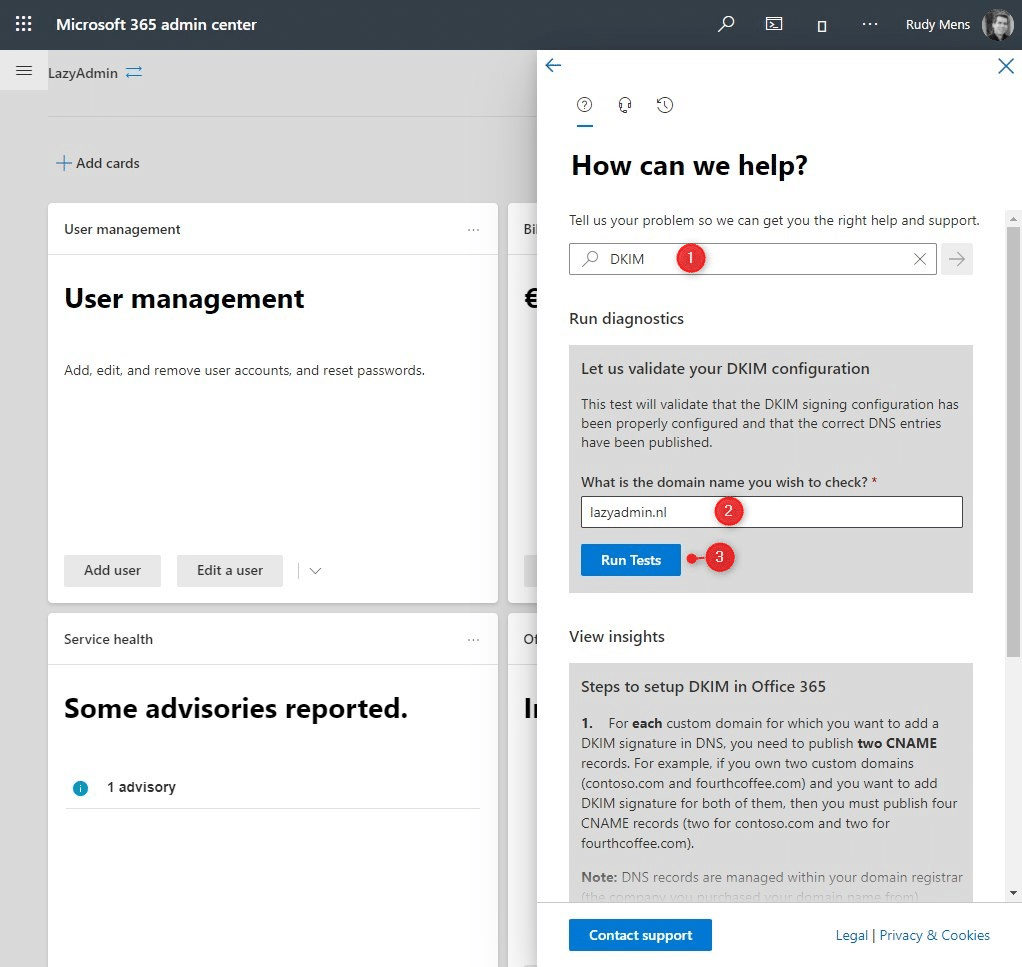Click the help pane scrollbar up arrow
The image size is (1022, 967).
[1013, 219]
